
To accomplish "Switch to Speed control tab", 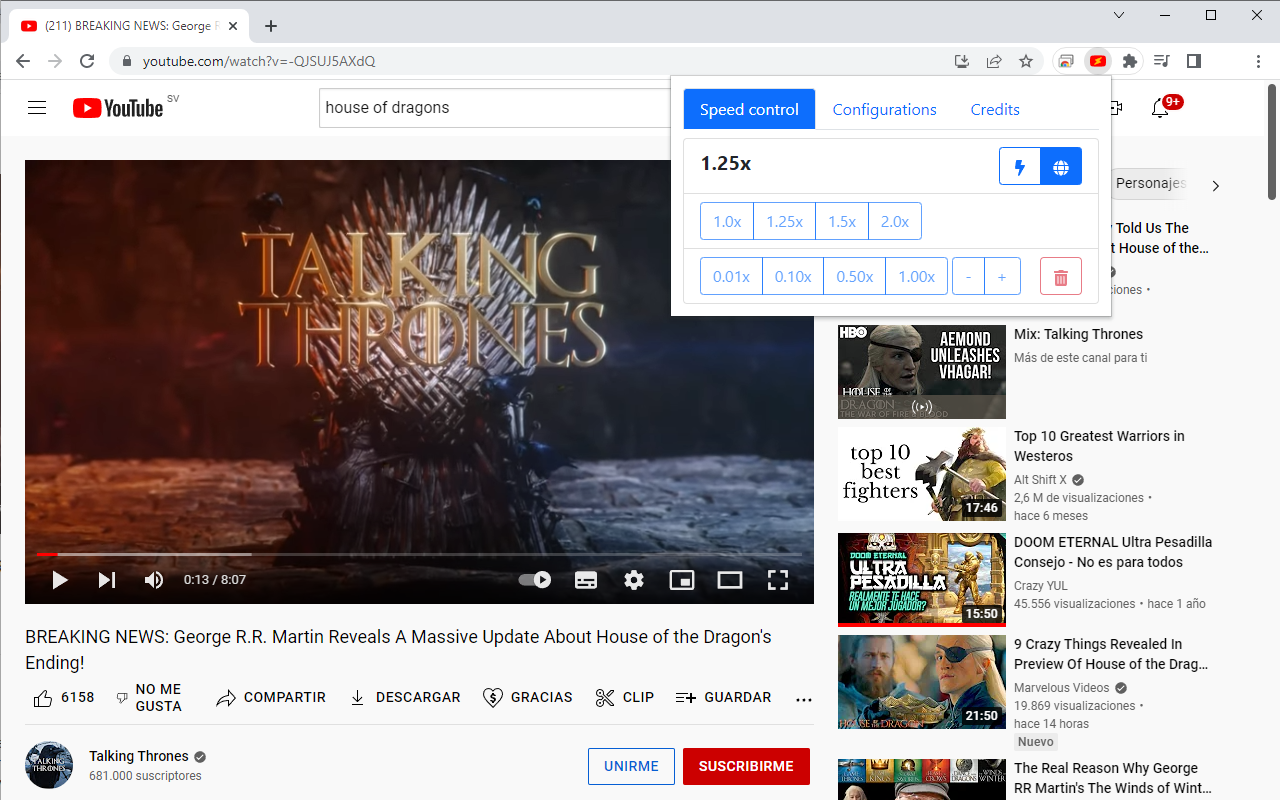I will (x=749, y=109).
